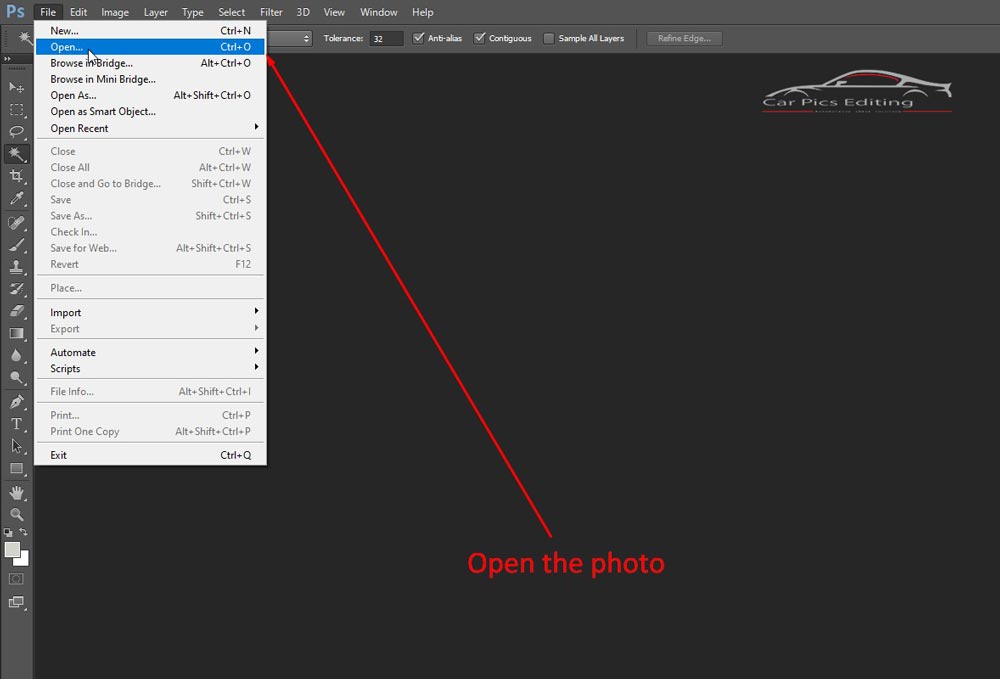Image resolution: width=1000 pixels, height=679 pixels.
Task: Choose Open... from File menu
Action: coord(150,47)
